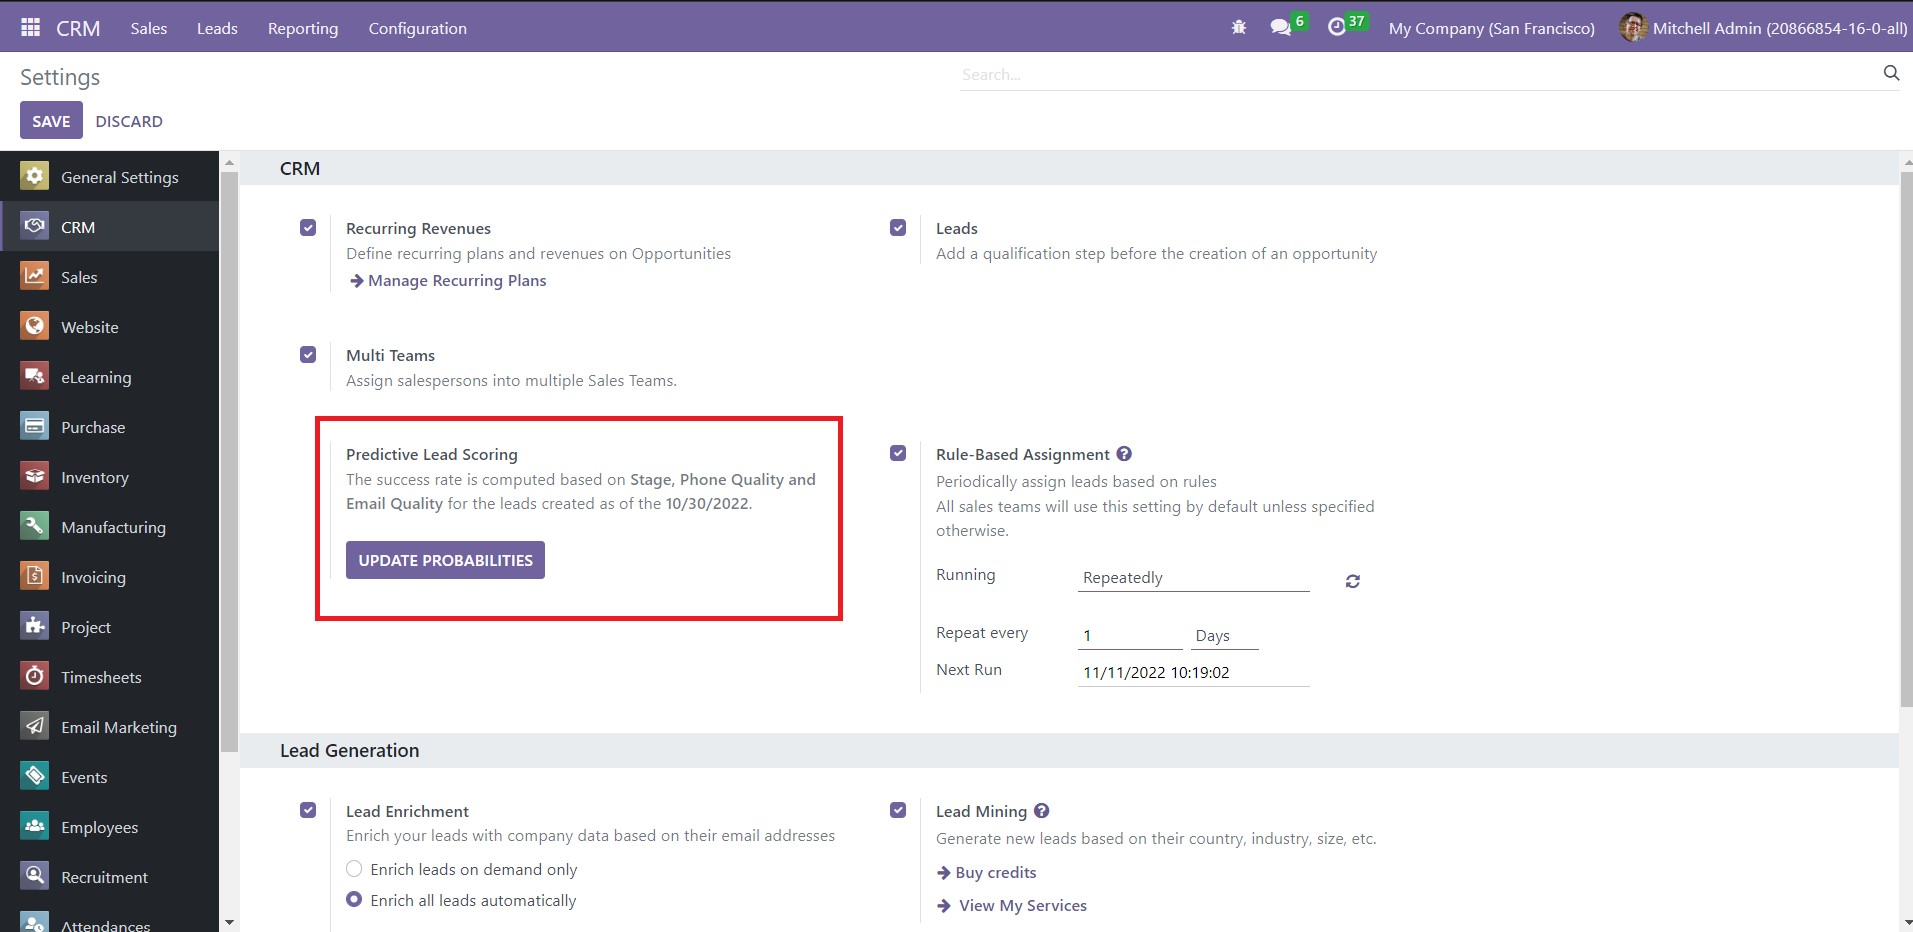This screenshot has height=932, width=1913.
Task: Open the apps grid menu icon
Action: [30, 28]
